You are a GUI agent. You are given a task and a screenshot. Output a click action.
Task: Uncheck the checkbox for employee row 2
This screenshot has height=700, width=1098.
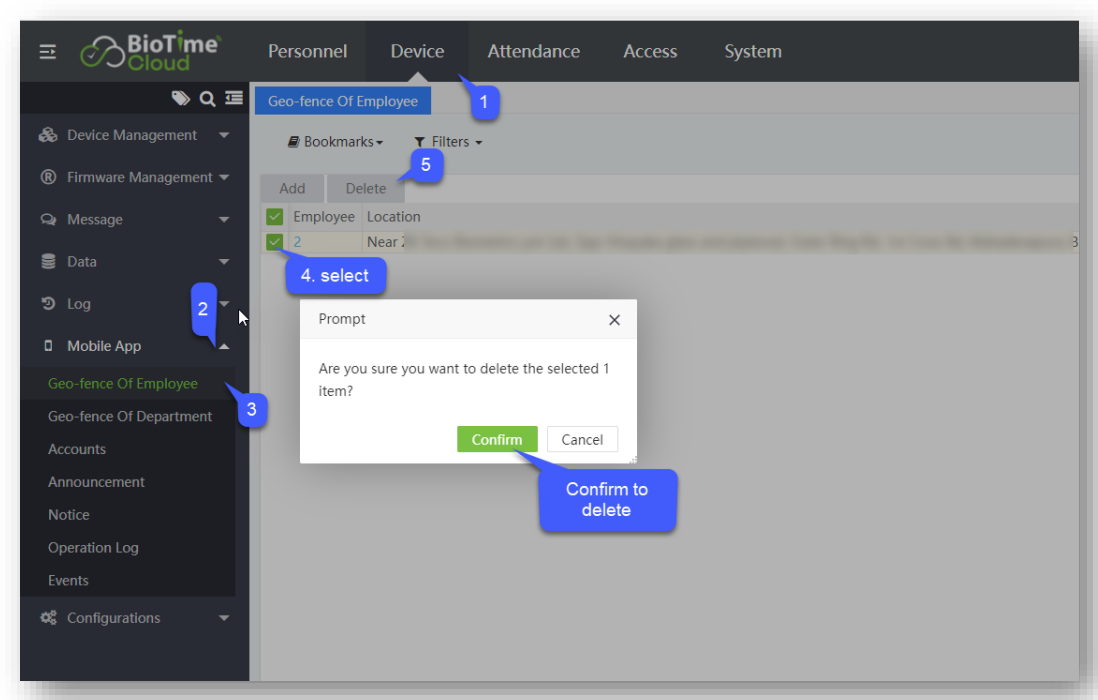(275, 241)
